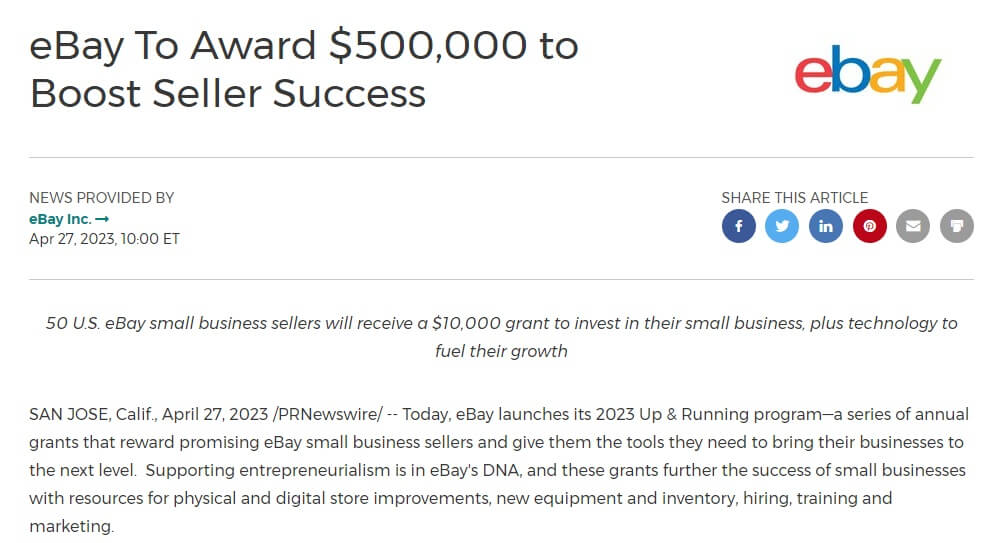This screenshot has height=543, width=986.
Task: Click the arrow beside eBay Inc.
Action: coord(102,219)
